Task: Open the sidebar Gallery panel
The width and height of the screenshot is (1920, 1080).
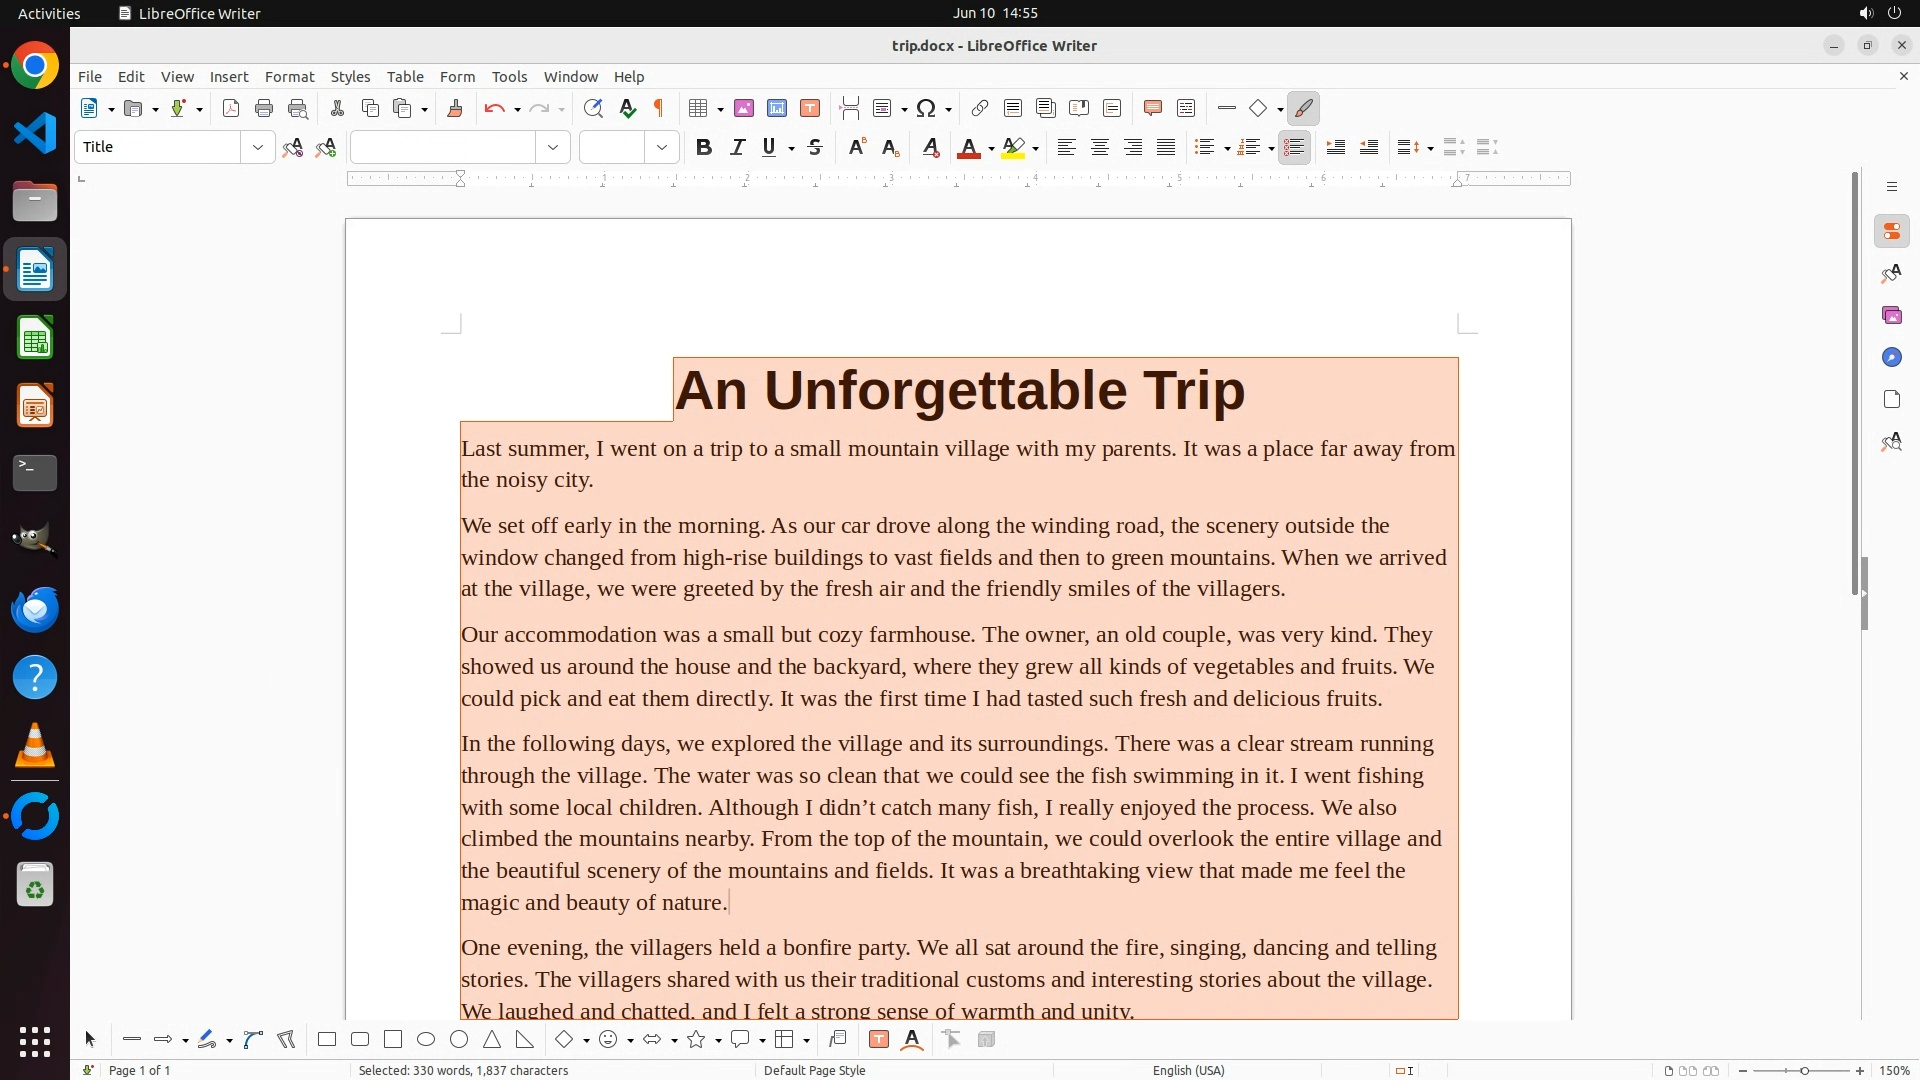Action: pyautogui.click(x=1891, y=316)
